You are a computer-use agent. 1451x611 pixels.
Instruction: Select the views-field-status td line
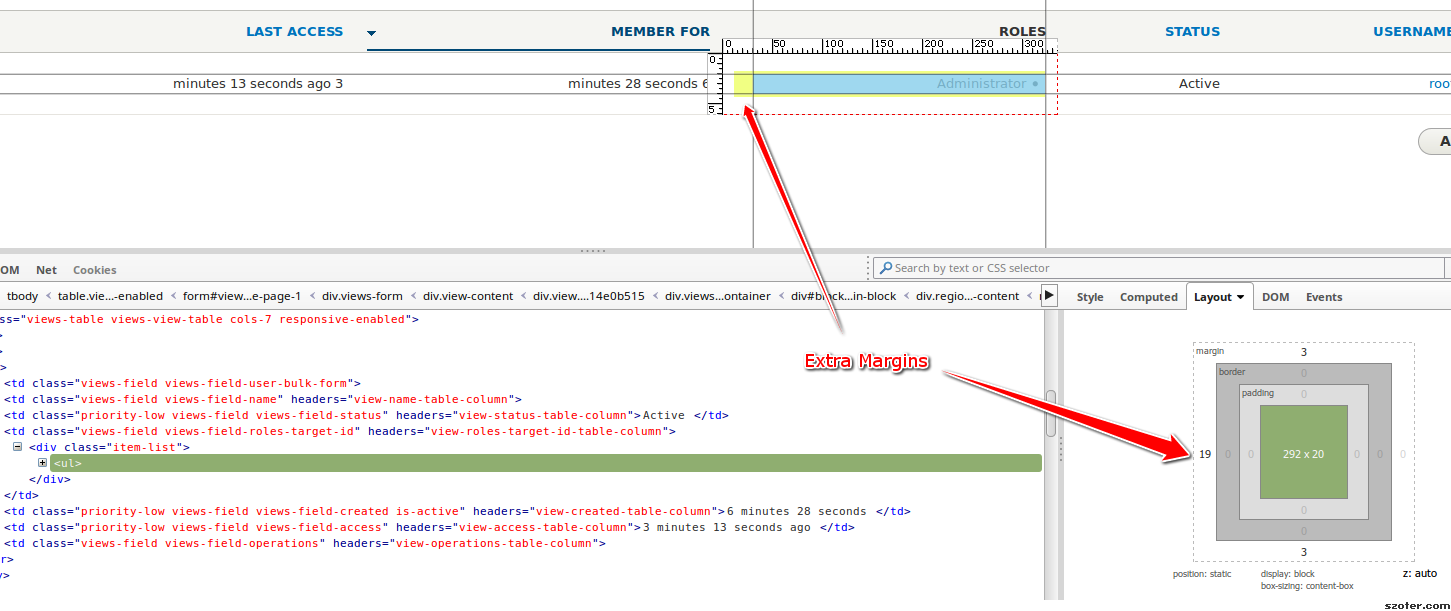click(366, 415)
